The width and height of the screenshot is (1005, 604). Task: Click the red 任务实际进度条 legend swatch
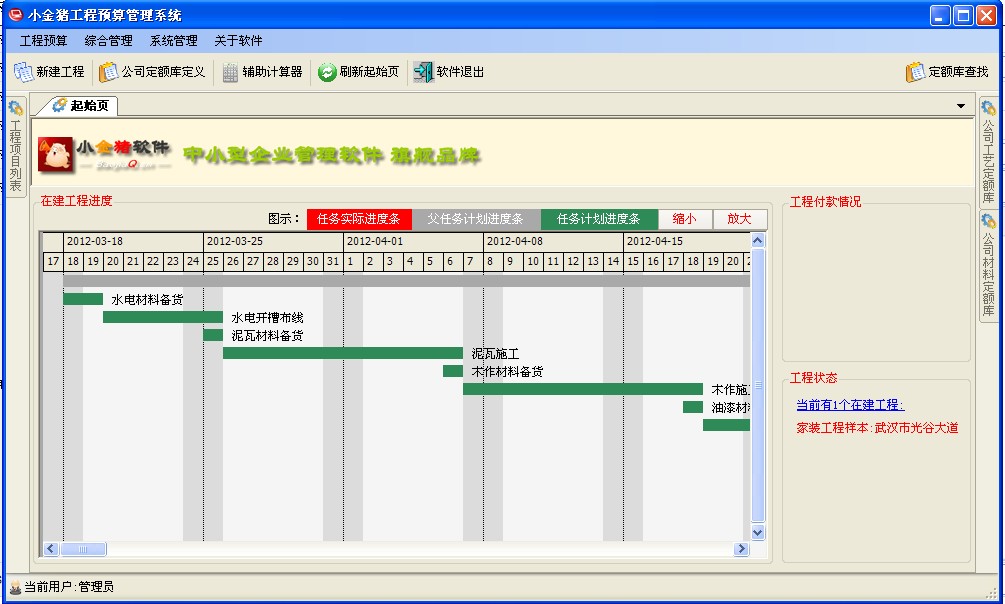pos(359,219)
